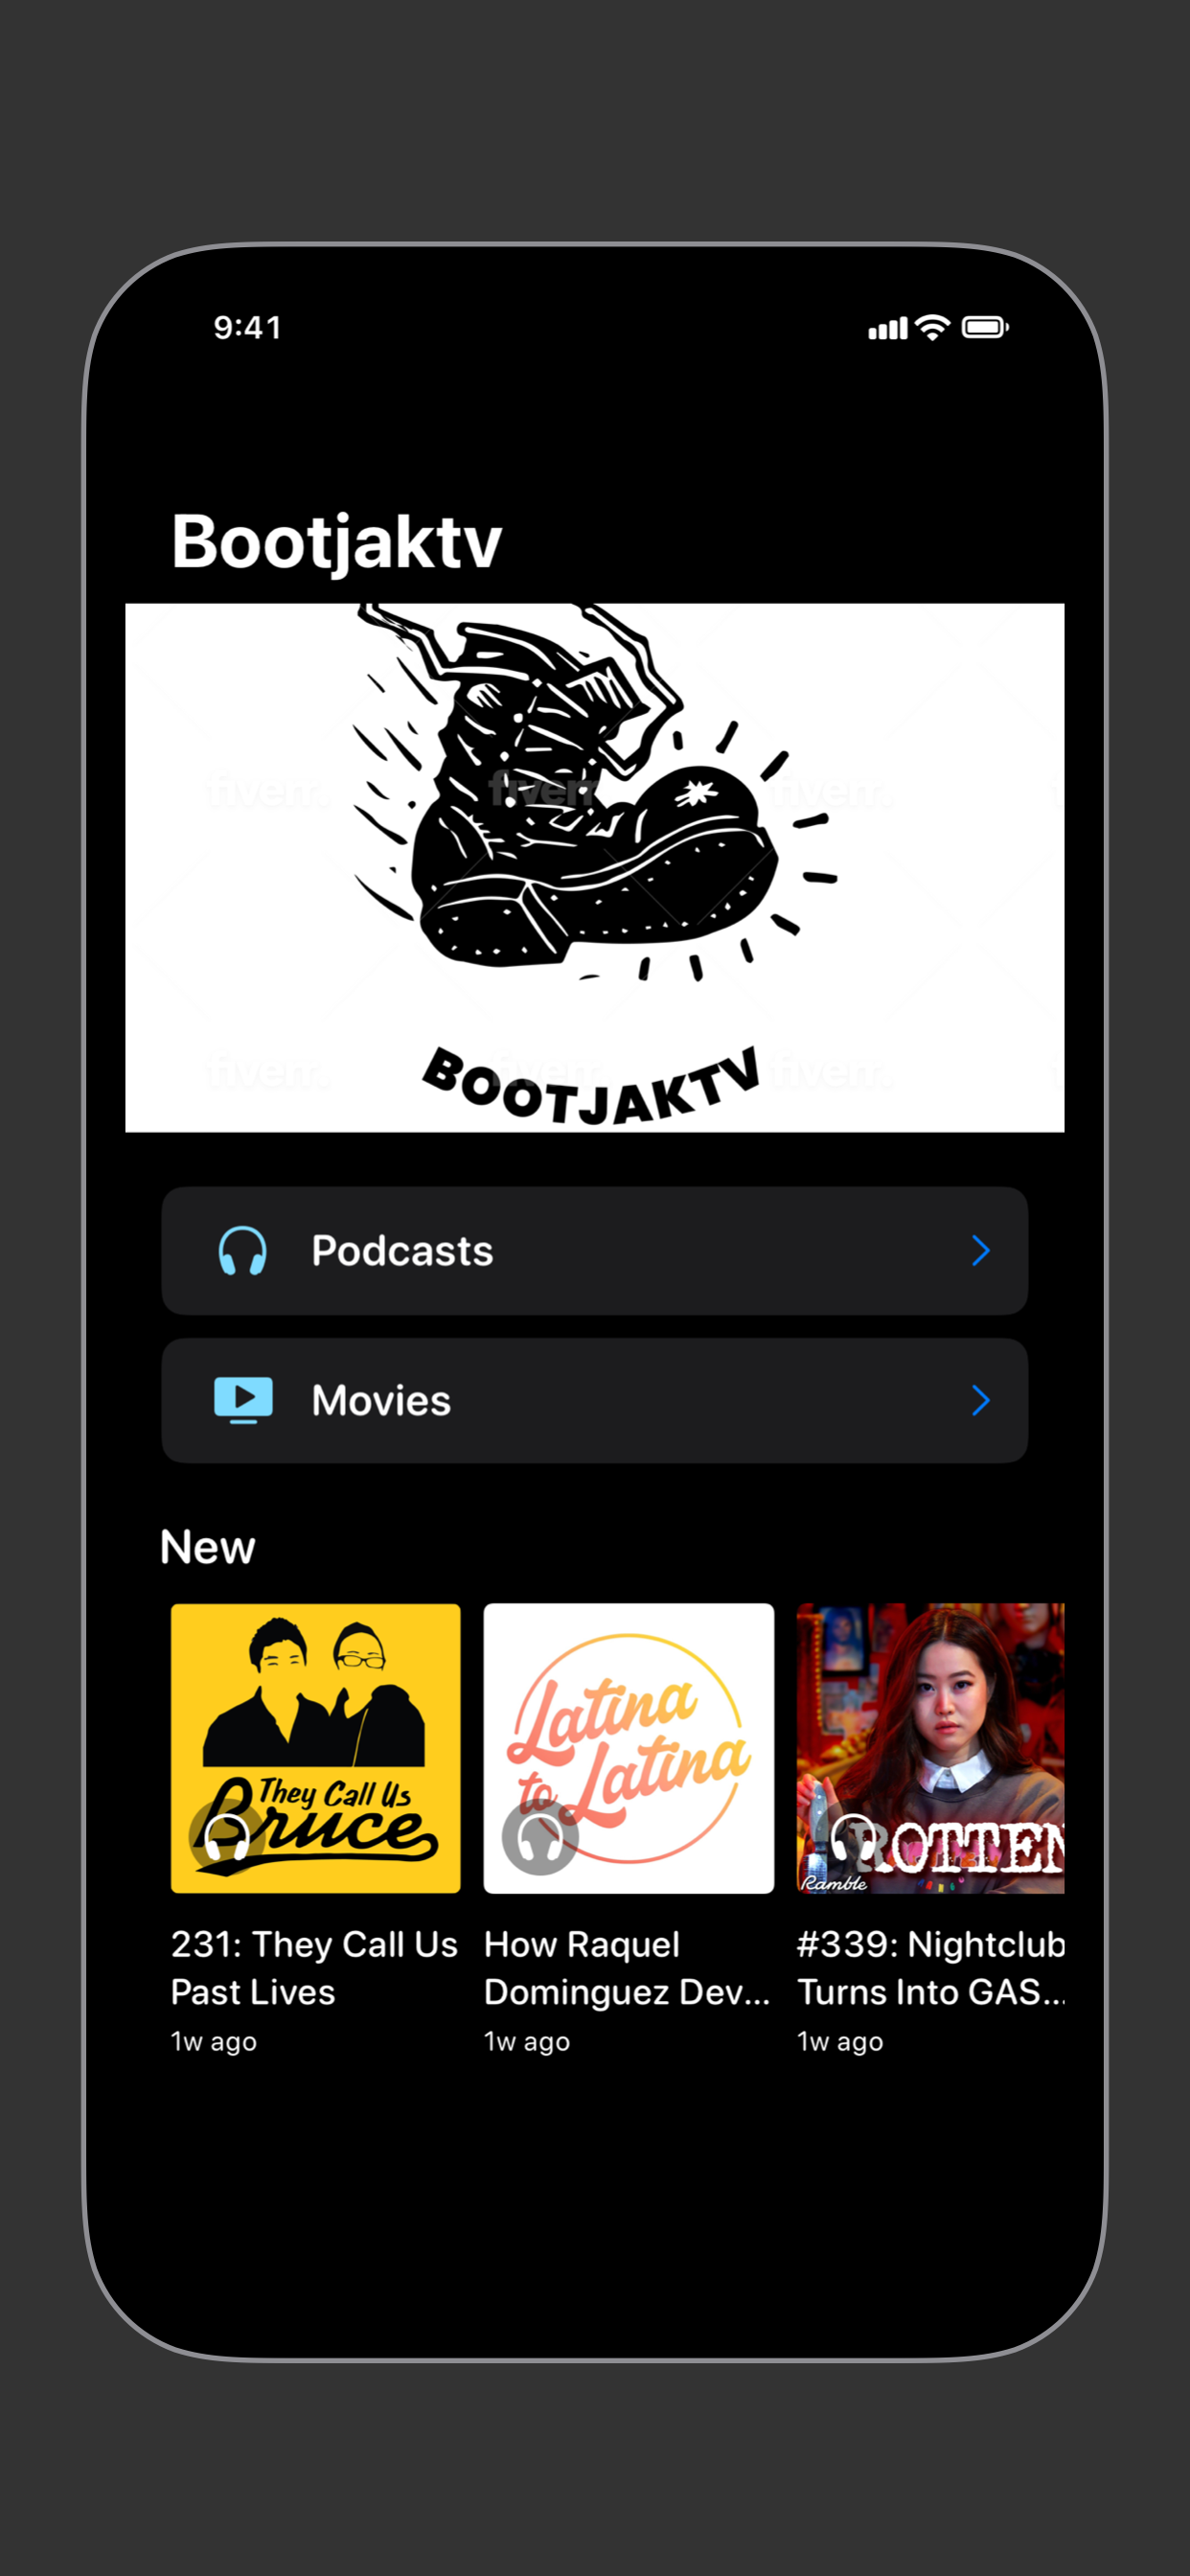Tap the They Call Us Bruce artwork
Screen dimensions: 1190x2576
(x=316, y=1748)
